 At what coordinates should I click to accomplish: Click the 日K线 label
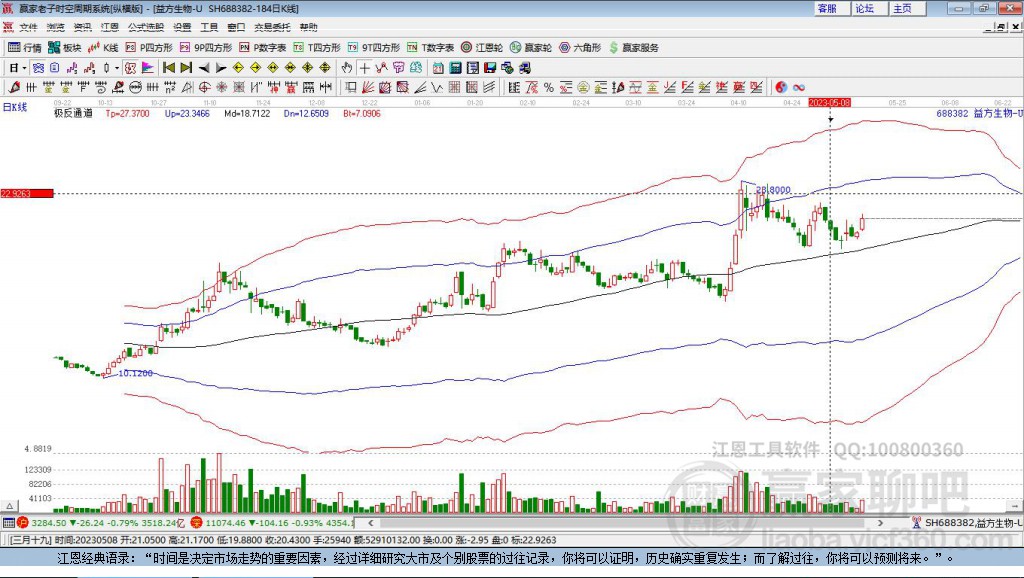pos(14,107)
